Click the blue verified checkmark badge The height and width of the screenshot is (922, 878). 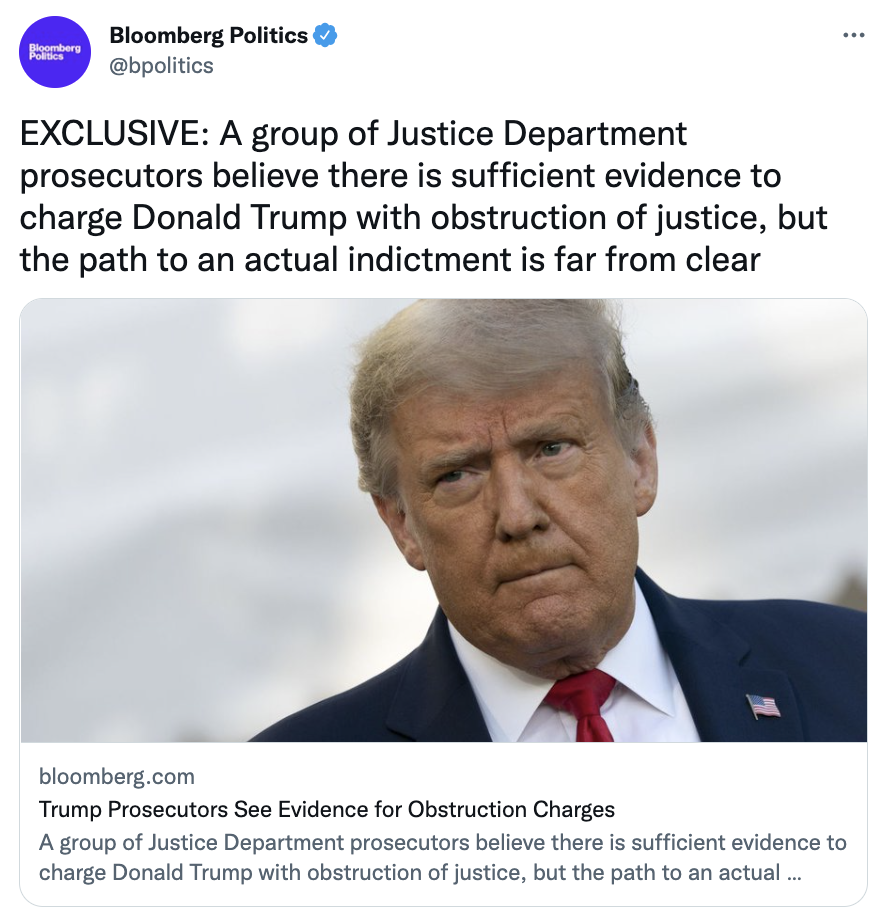pyautogui.click(x=325, y=35)
